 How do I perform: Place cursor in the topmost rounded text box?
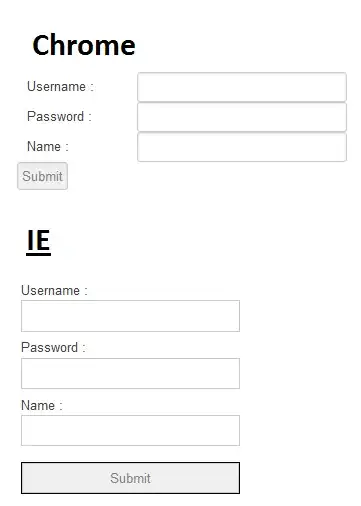pyautogui.click(x=242, y=87)
